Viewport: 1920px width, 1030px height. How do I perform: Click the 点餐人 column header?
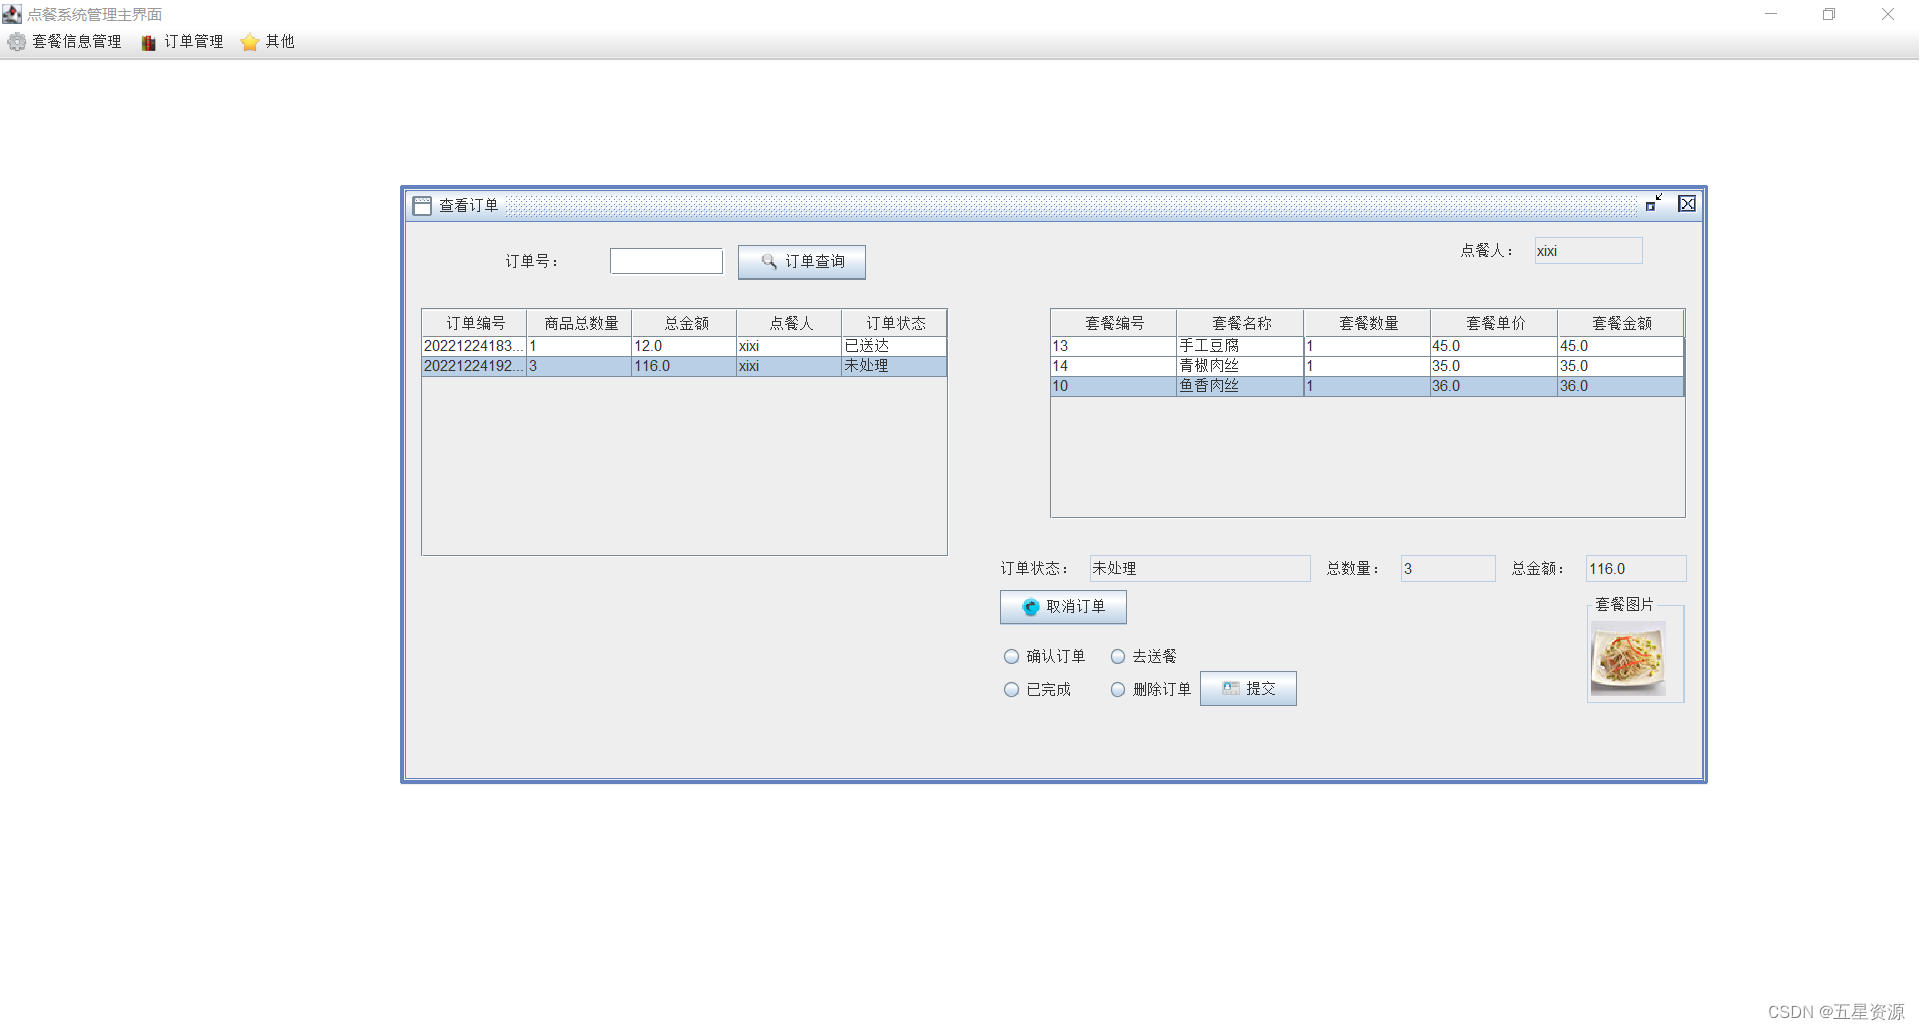coord(790,323)
